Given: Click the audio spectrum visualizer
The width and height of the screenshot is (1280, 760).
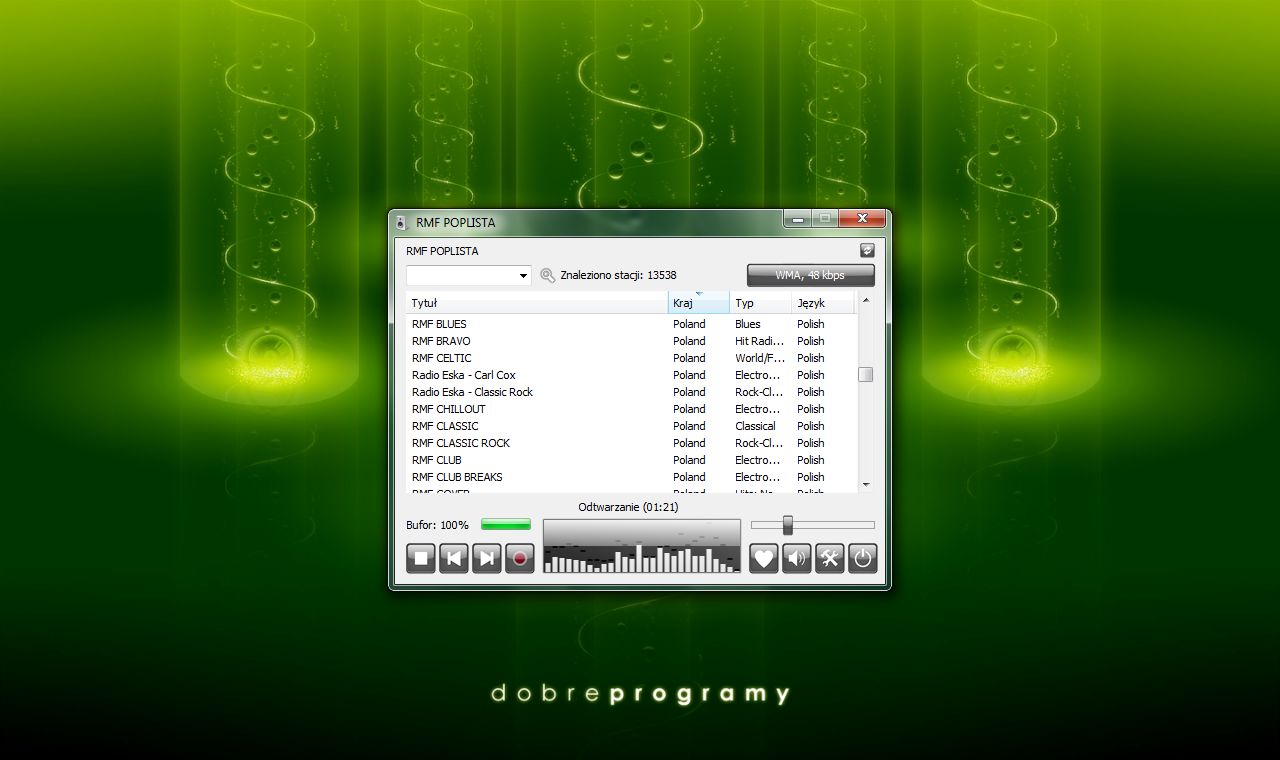Looking at the screenshot, I should click(642, 546).
